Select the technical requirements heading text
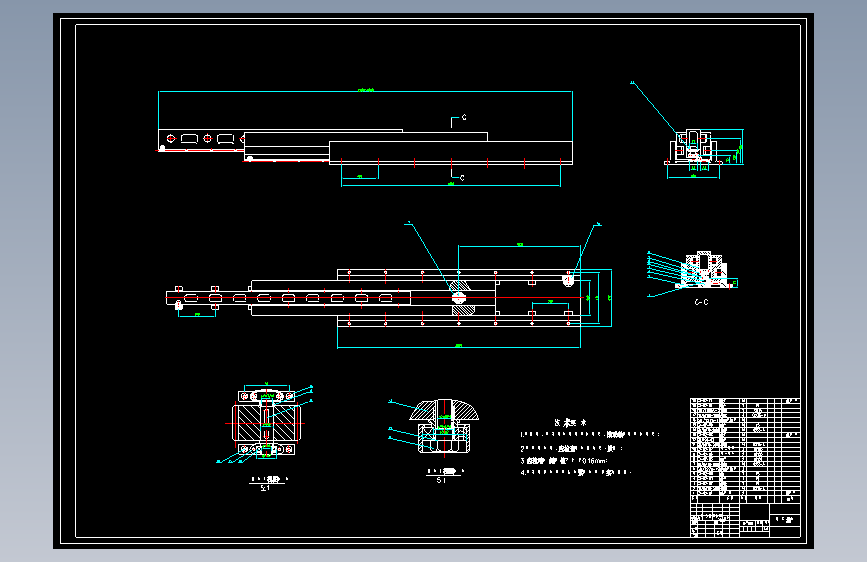The width and height of the screenshot is (867, 562). [570, 423]
